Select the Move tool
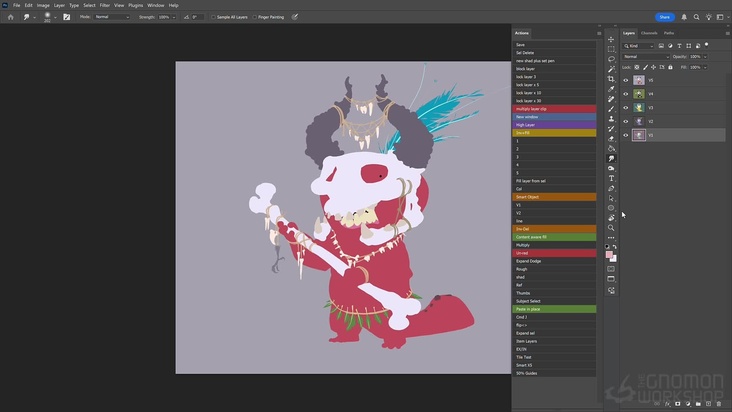The image size is (732, 412). tap(611, 39)
